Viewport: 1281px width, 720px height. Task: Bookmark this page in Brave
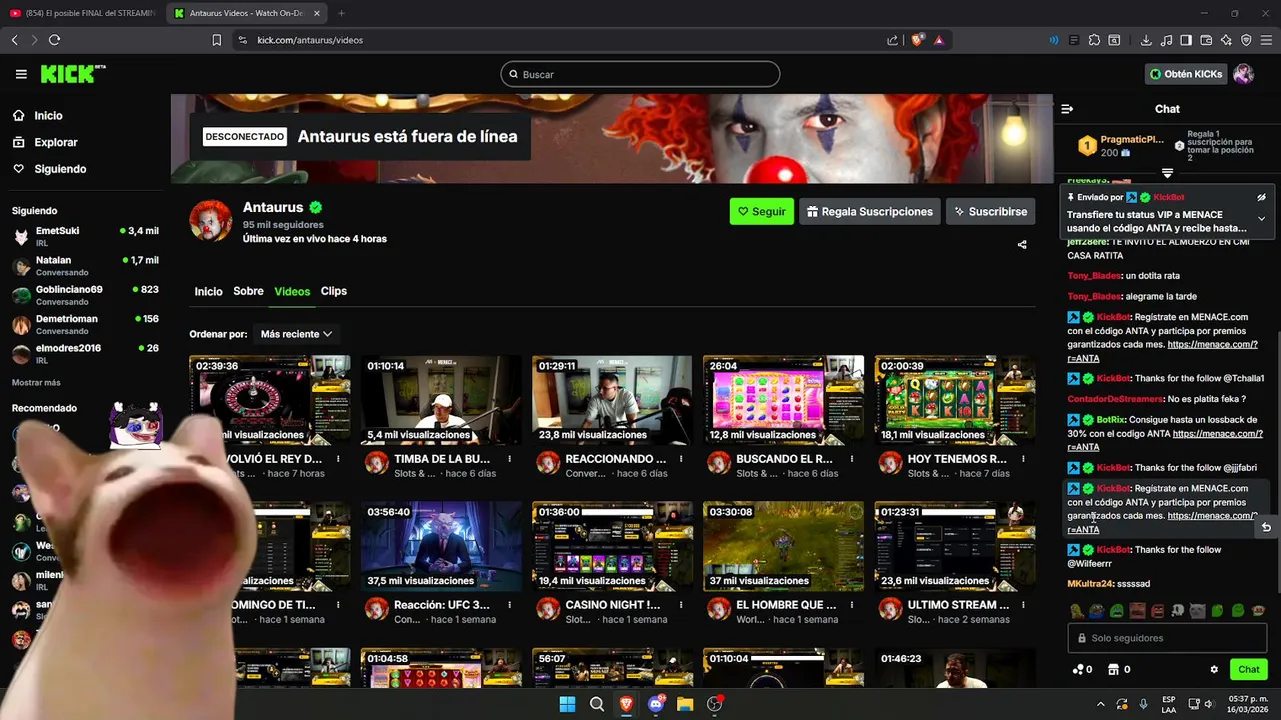coord(216,40)
